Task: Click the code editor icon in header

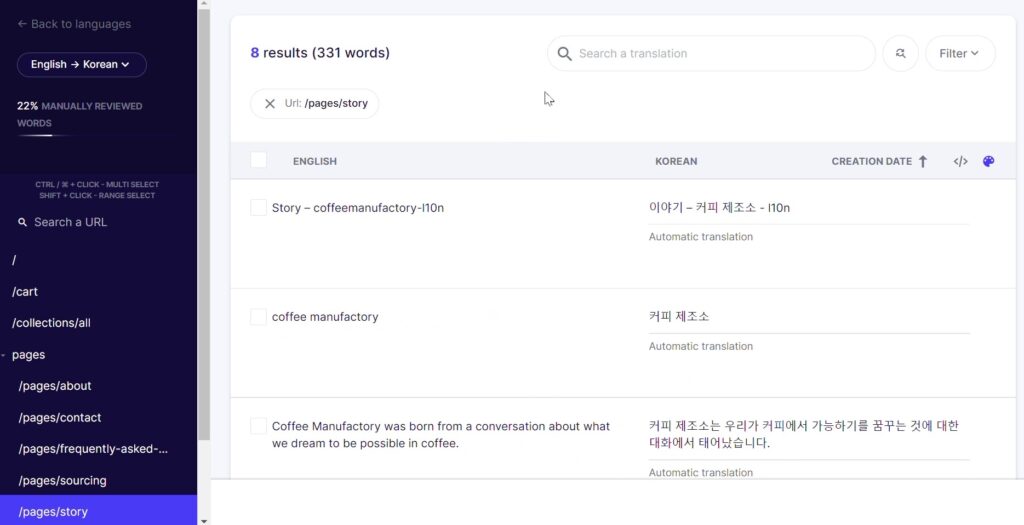Action: coord(960,161)
